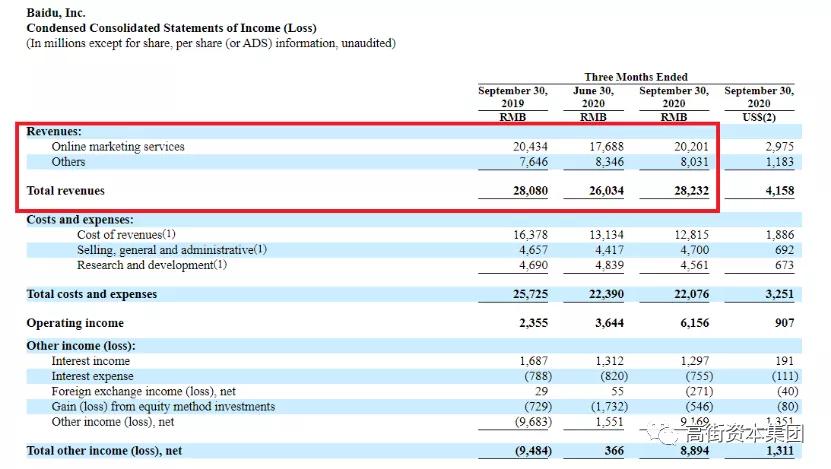Select the 'Online marketing services' row label
The image size is (831, 469).
(x=118, y=147)
